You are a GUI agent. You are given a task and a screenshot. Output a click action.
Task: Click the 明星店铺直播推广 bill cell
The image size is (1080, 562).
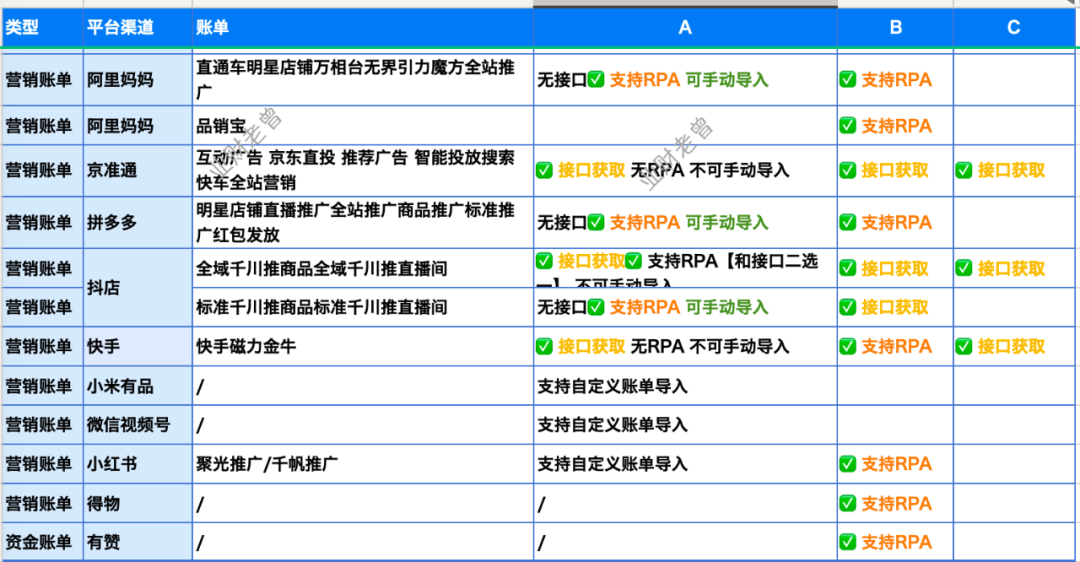click(x=363, y=222)
